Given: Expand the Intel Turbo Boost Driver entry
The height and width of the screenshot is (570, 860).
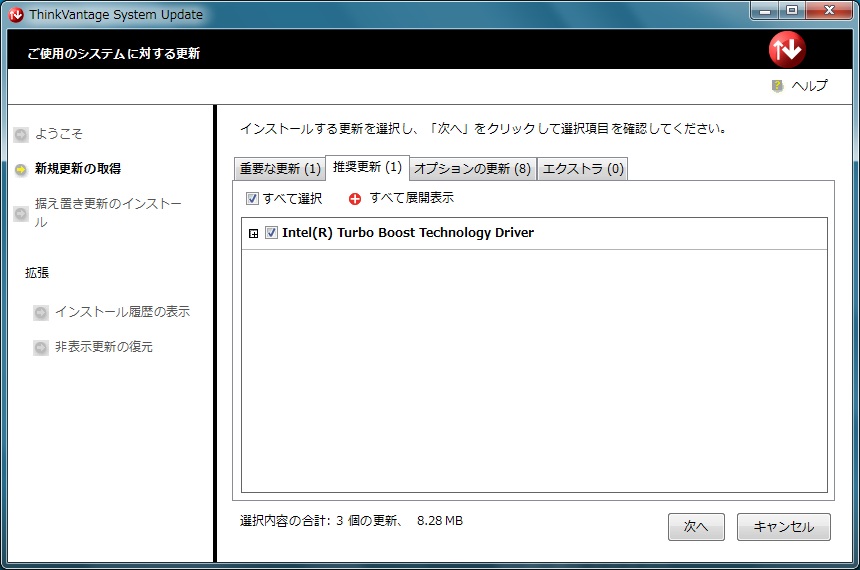Looking at the screenshot, I should click(253, 234).
